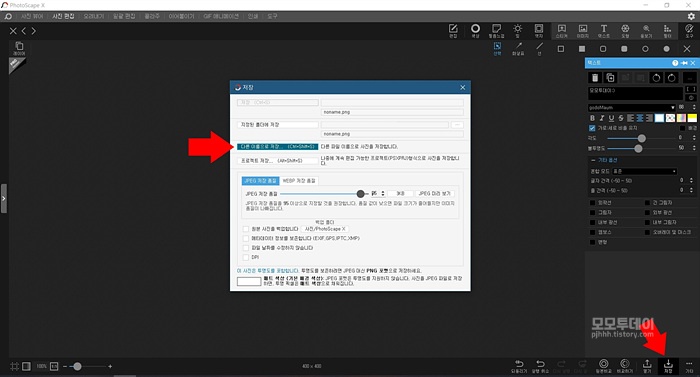
Task: Open the GIF Animation tab
Action: 221,16
